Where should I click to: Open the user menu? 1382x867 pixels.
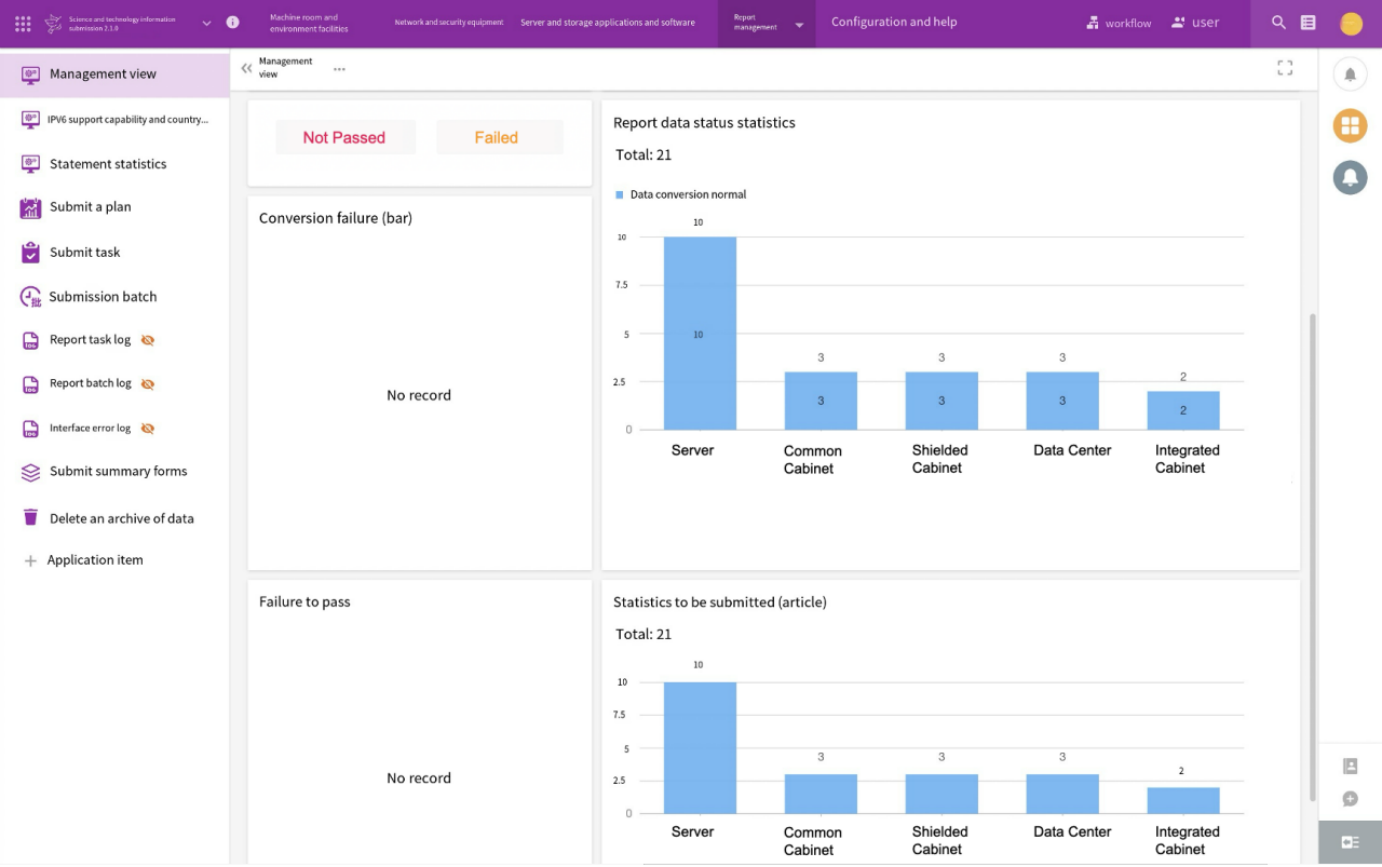[x=1195, y=22]
